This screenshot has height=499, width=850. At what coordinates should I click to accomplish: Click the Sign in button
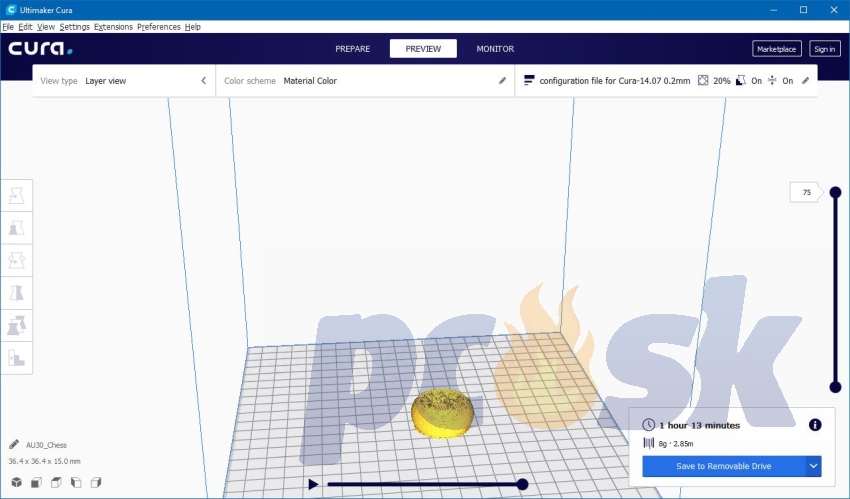tap(825, 49)
